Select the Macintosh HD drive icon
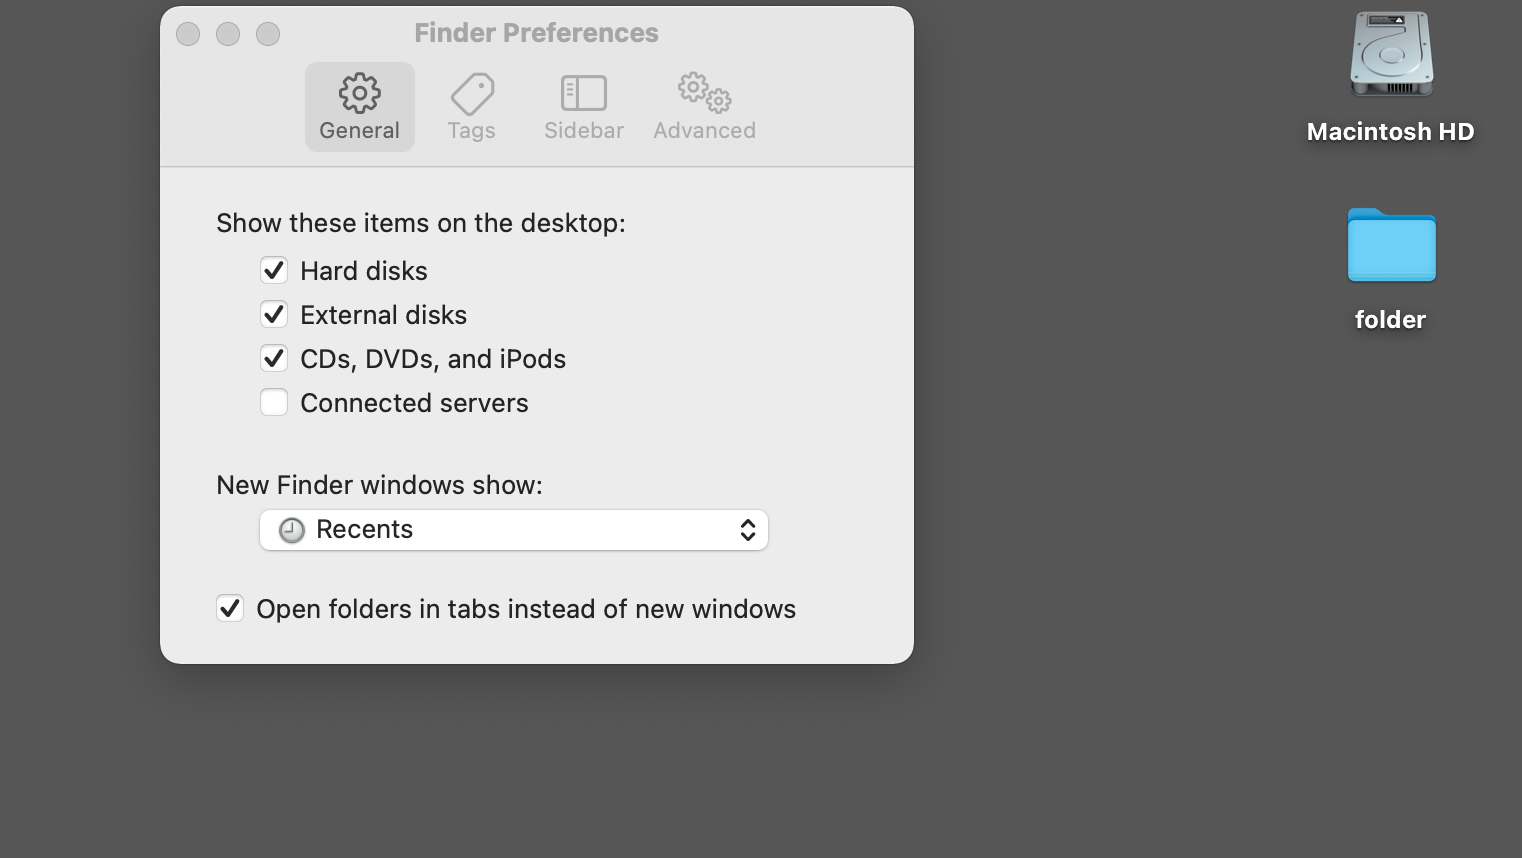The height and width of the screenshot is (858, 1522). [x=1391, y=55]
